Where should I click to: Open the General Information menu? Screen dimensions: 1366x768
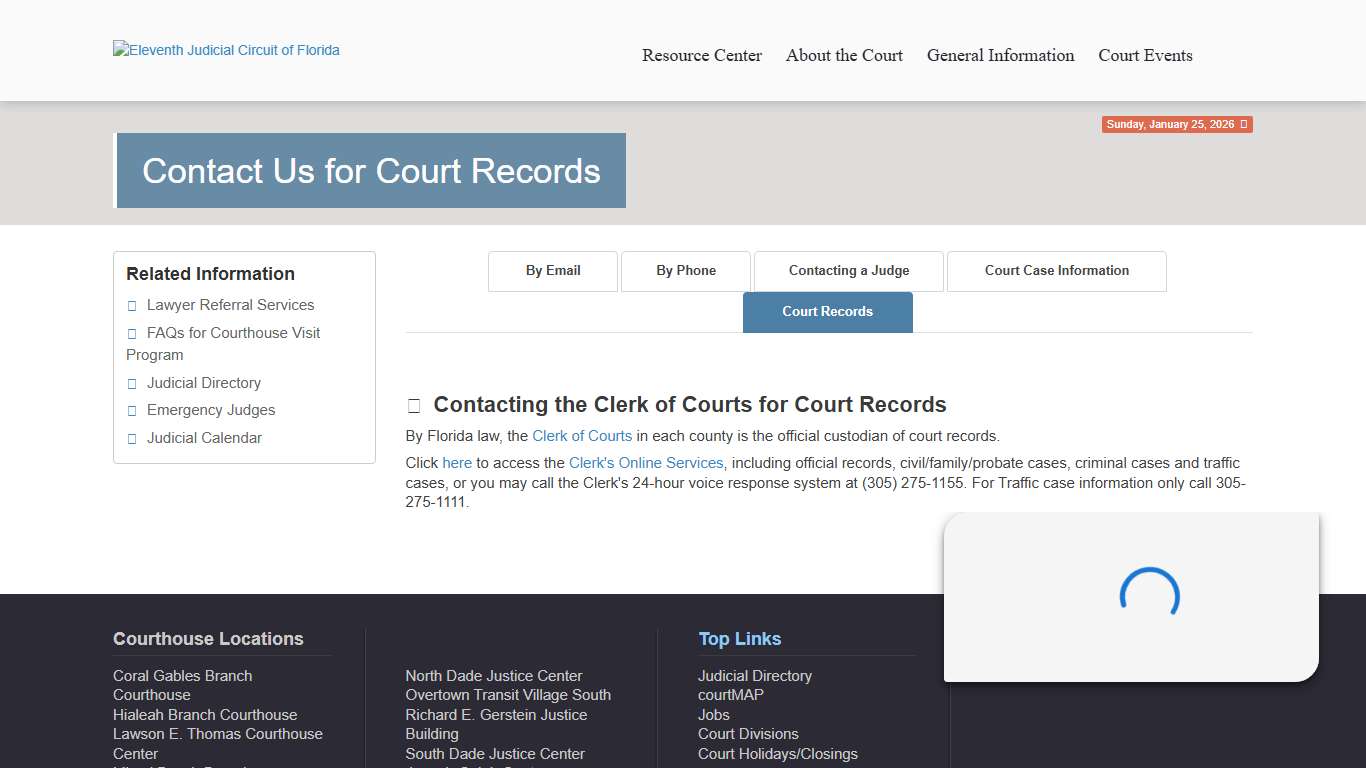(x=1000, y=56)
